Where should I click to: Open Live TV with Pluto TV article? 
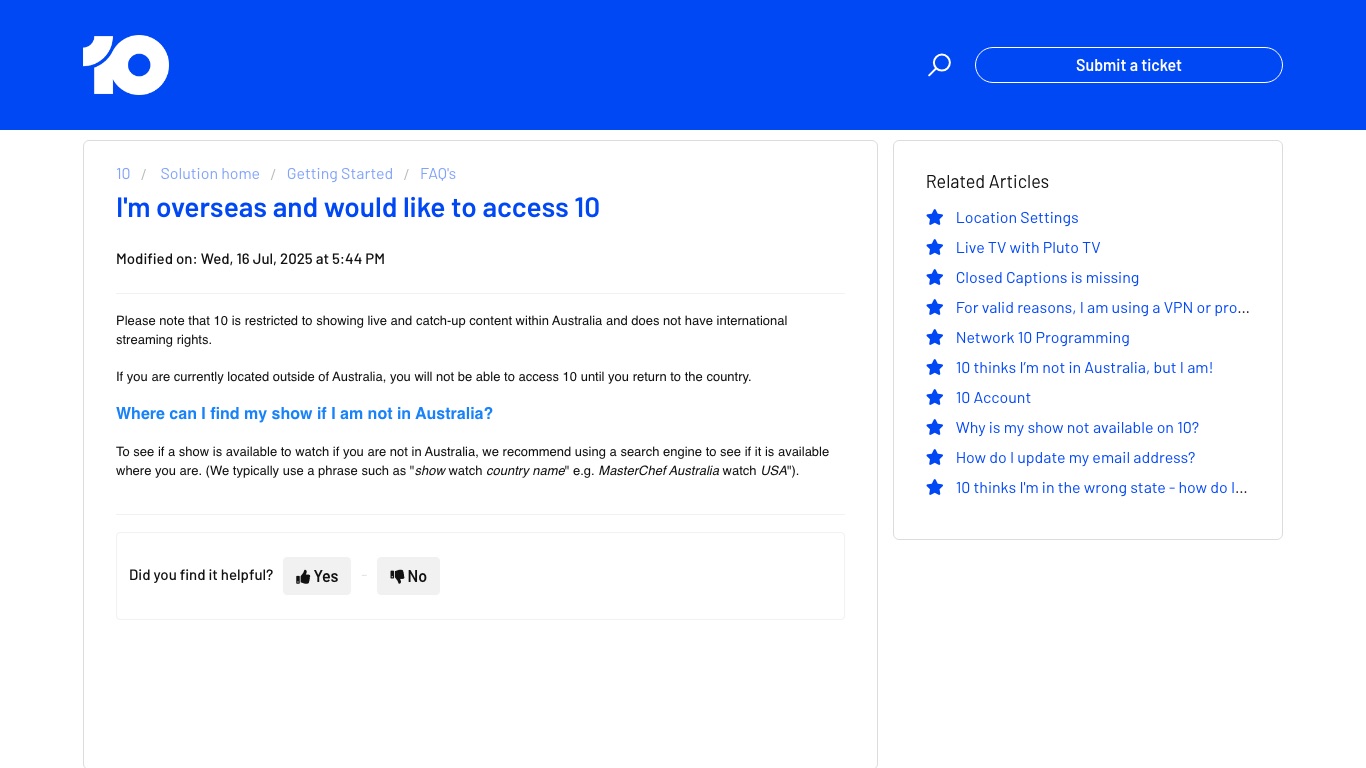point(1028,248)
